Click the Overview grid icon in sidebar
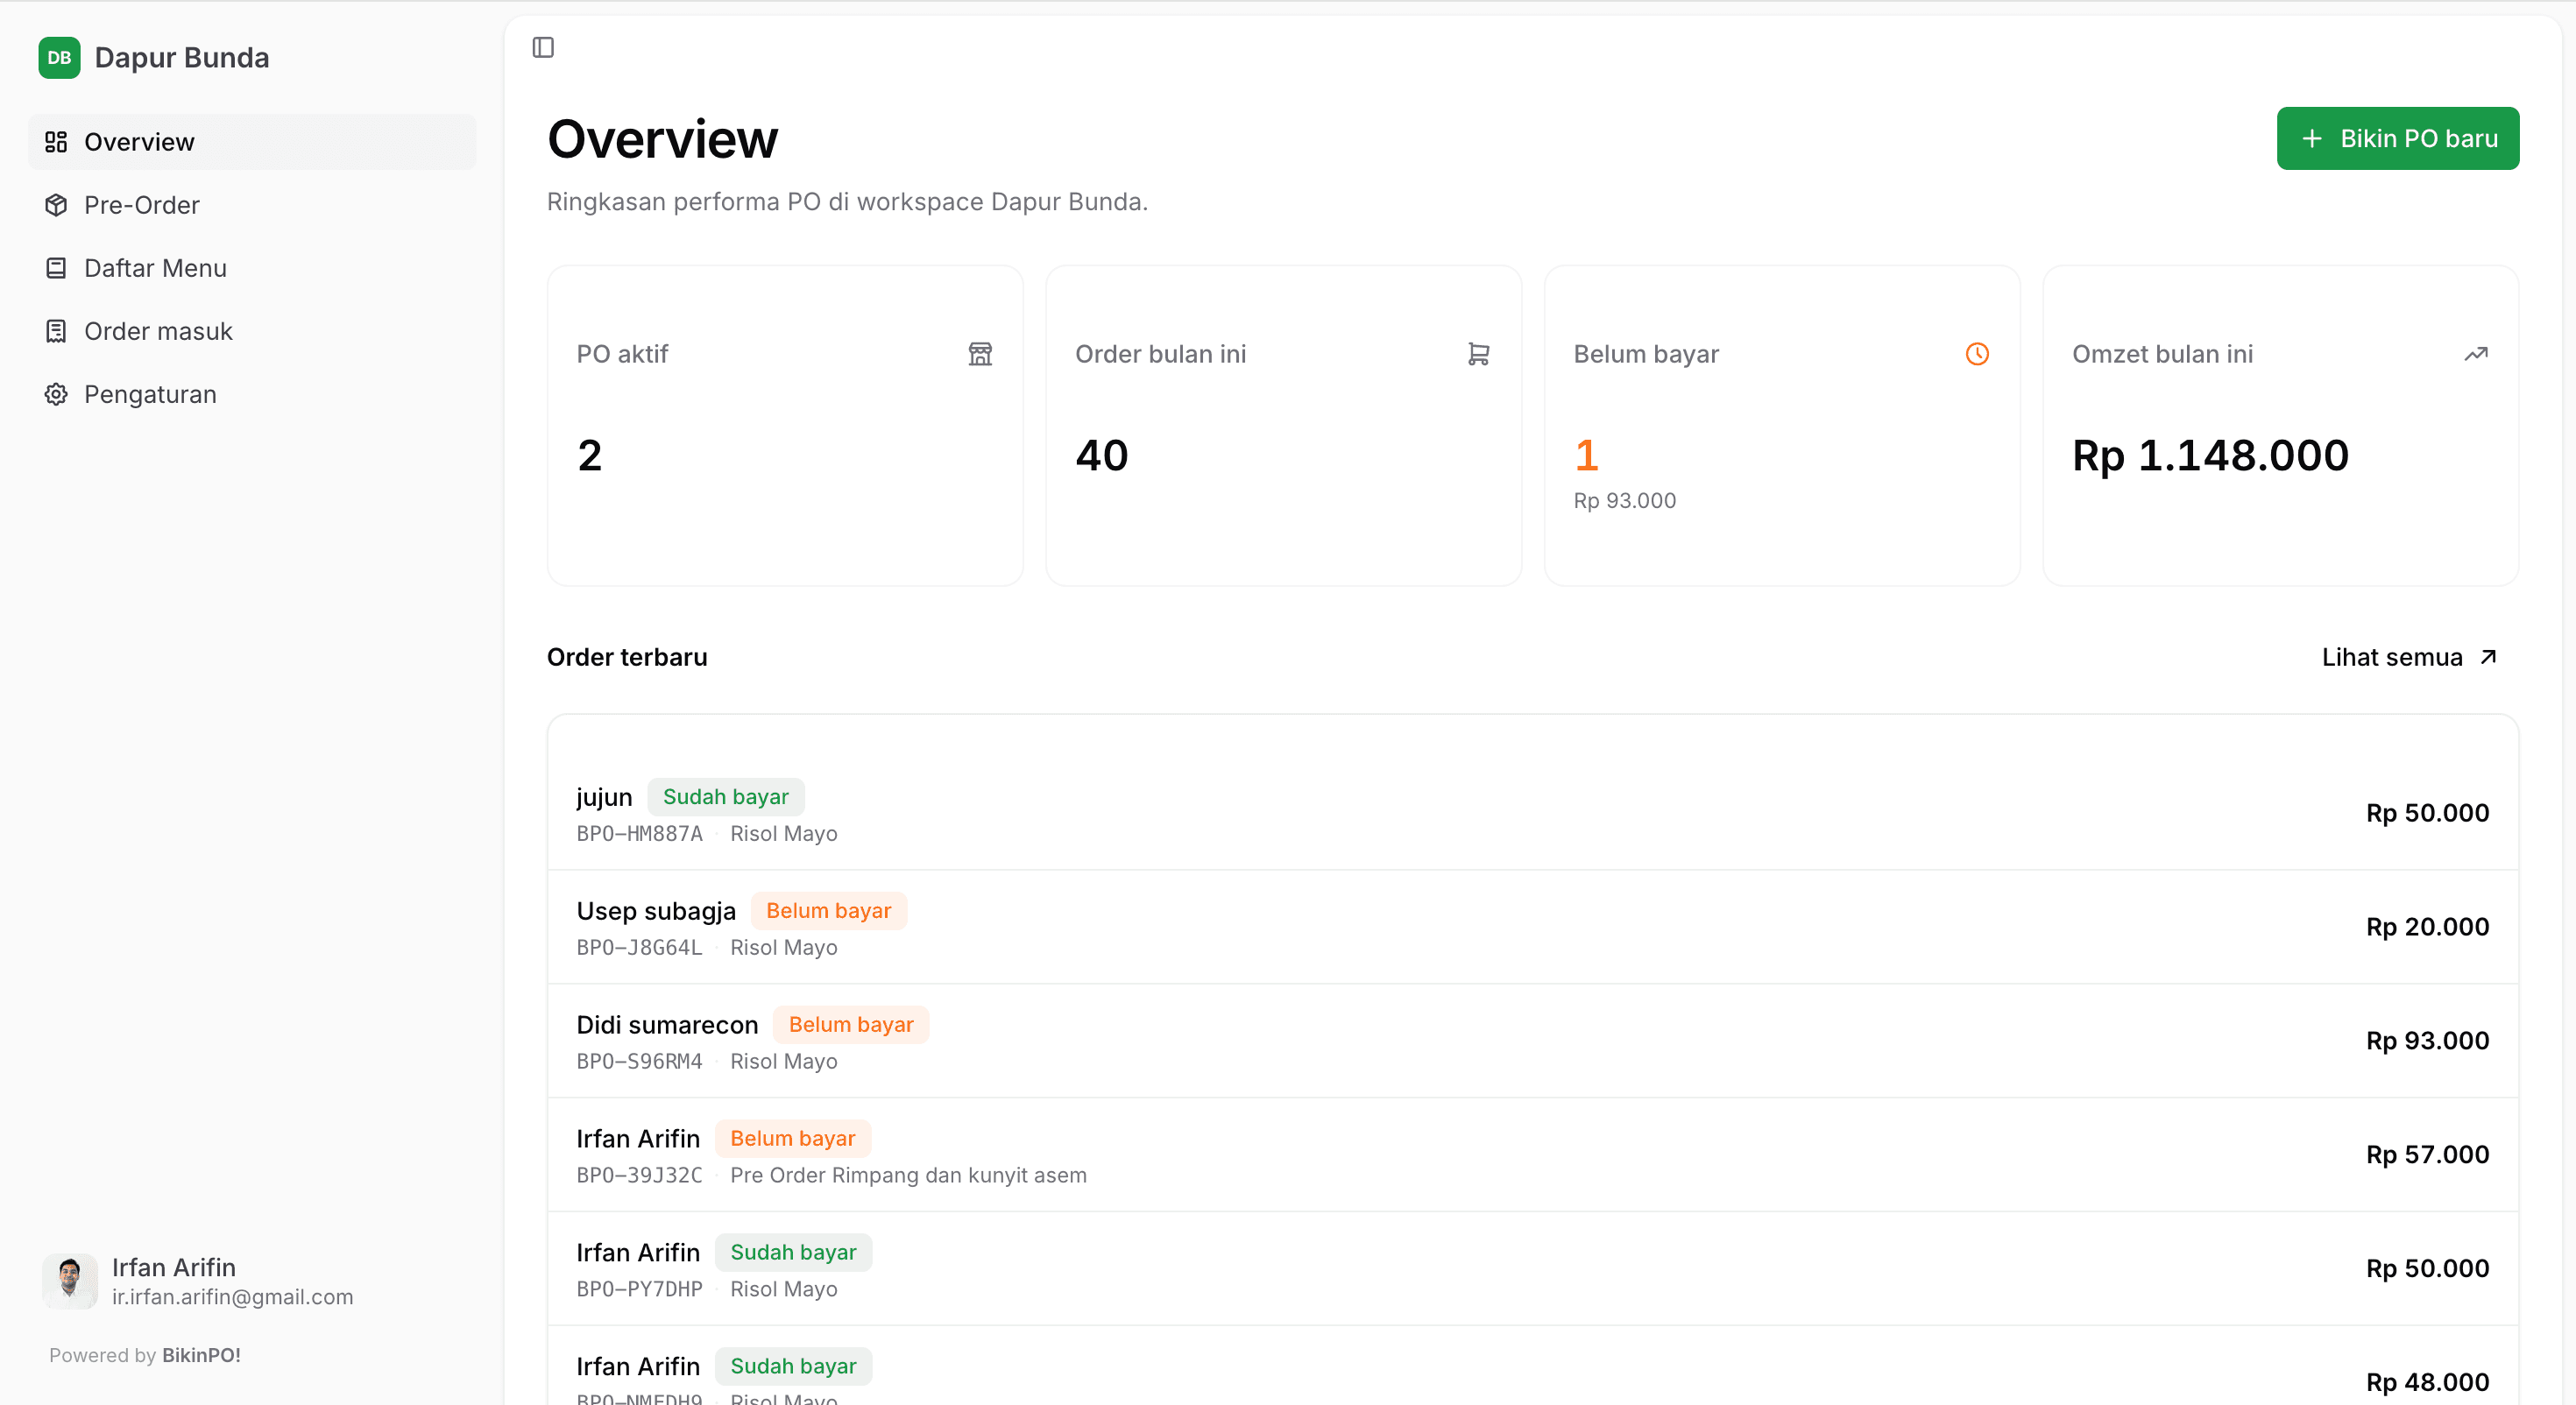This screenshot has height=1405, width=2576. click(x=56, y=142)
